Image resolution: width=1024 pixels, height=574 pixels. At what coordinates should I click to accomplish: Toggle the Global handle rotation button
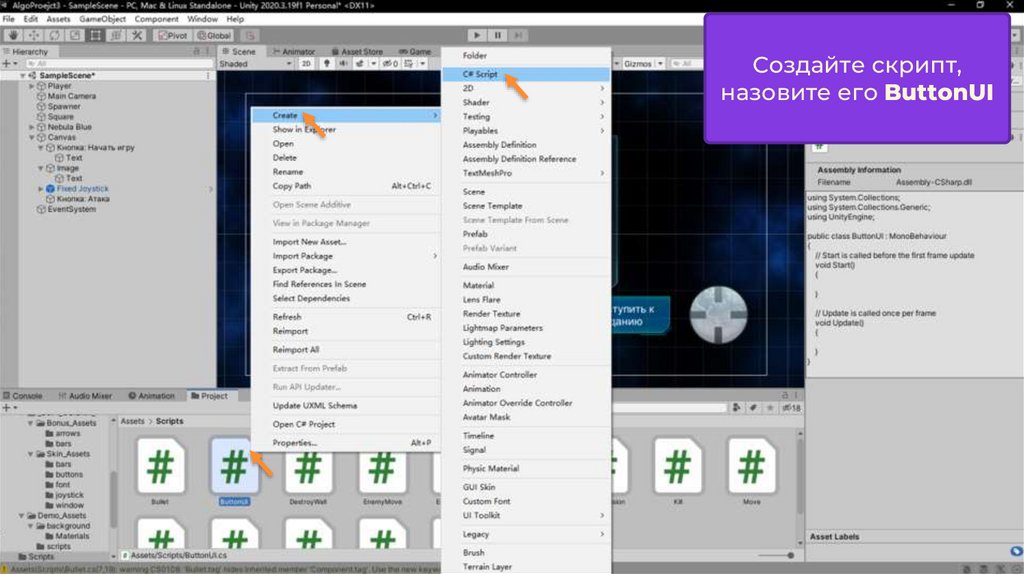click(214, 35)
